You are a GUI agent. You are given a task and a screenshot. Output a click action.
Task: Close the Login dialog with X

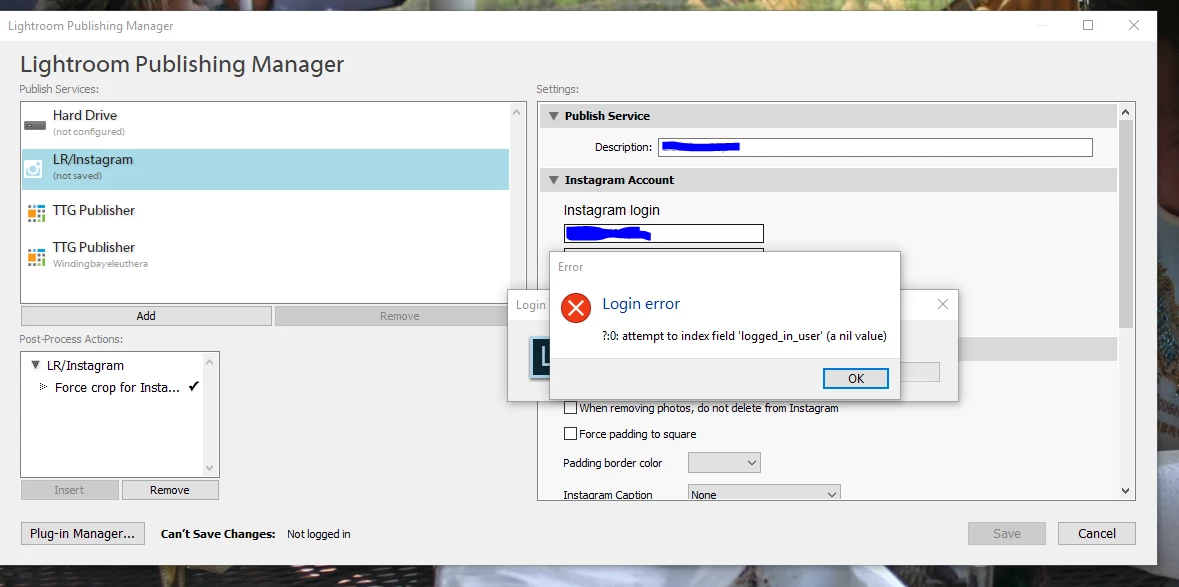coord(943,304)
